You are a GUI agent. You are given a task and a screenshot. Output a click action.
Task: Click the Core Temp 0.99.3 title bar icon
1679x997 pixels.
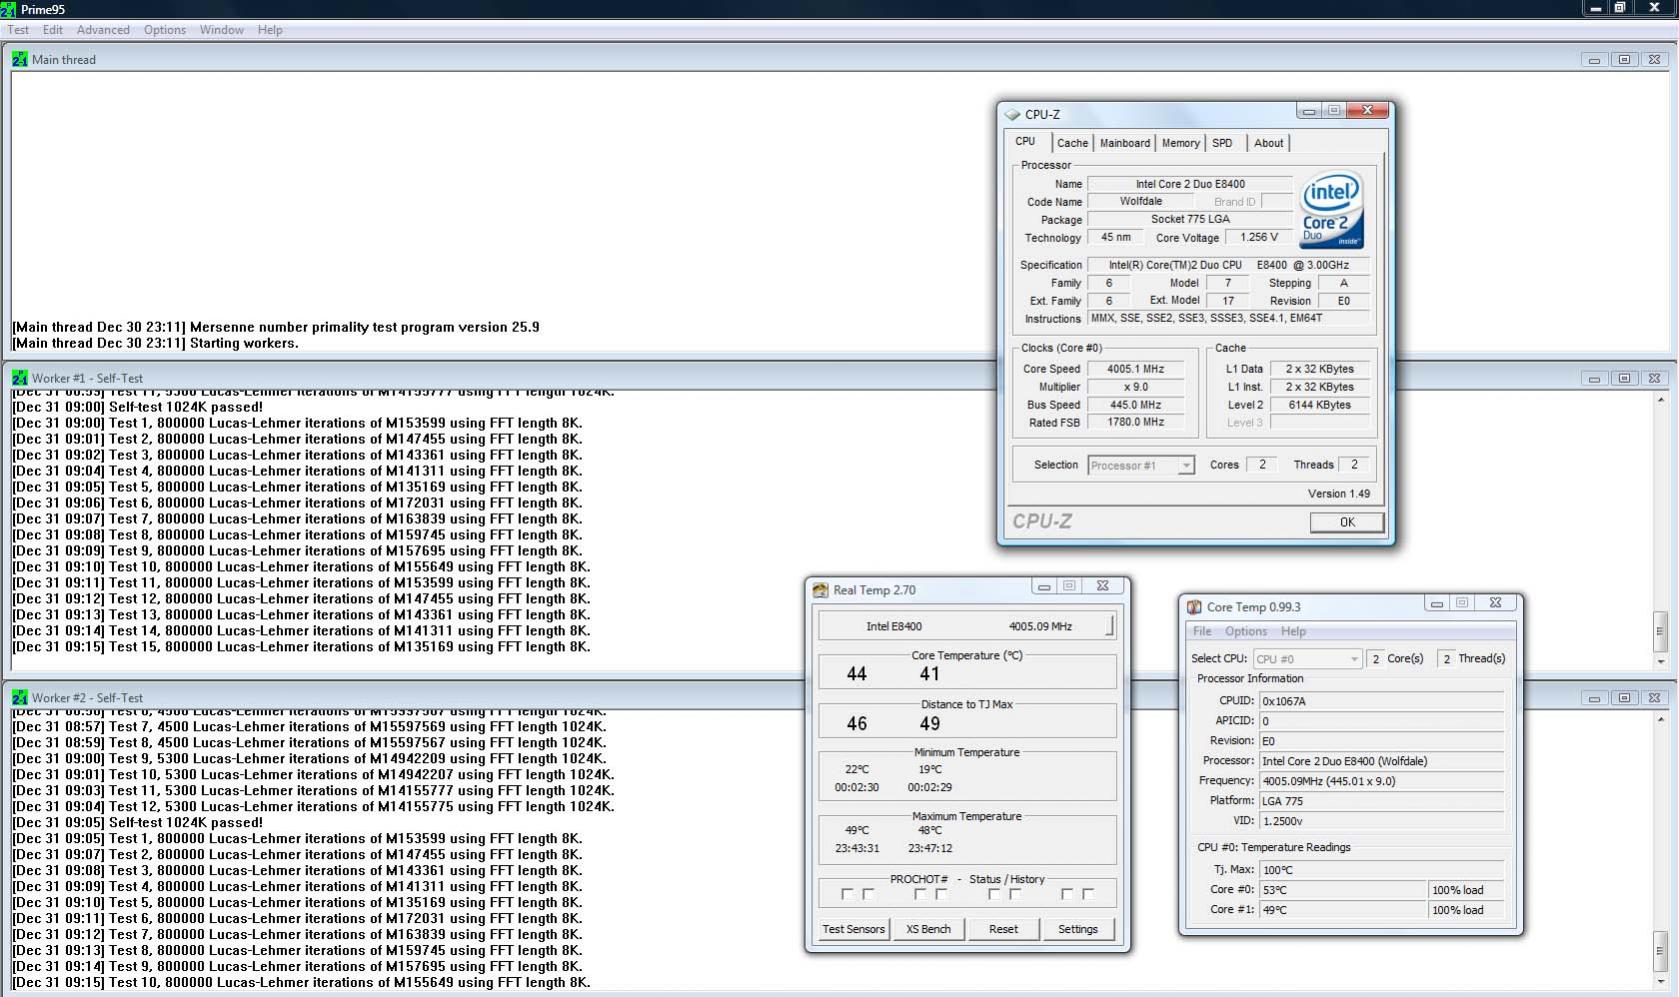(1194, 607)
